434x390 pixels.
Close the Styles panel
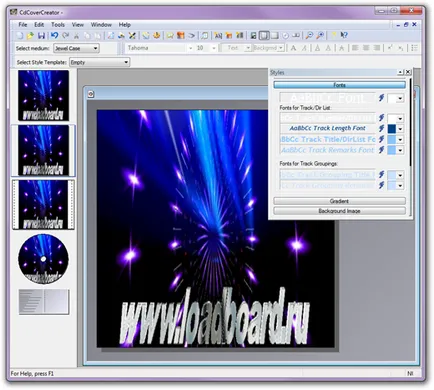tap(408, 72)
